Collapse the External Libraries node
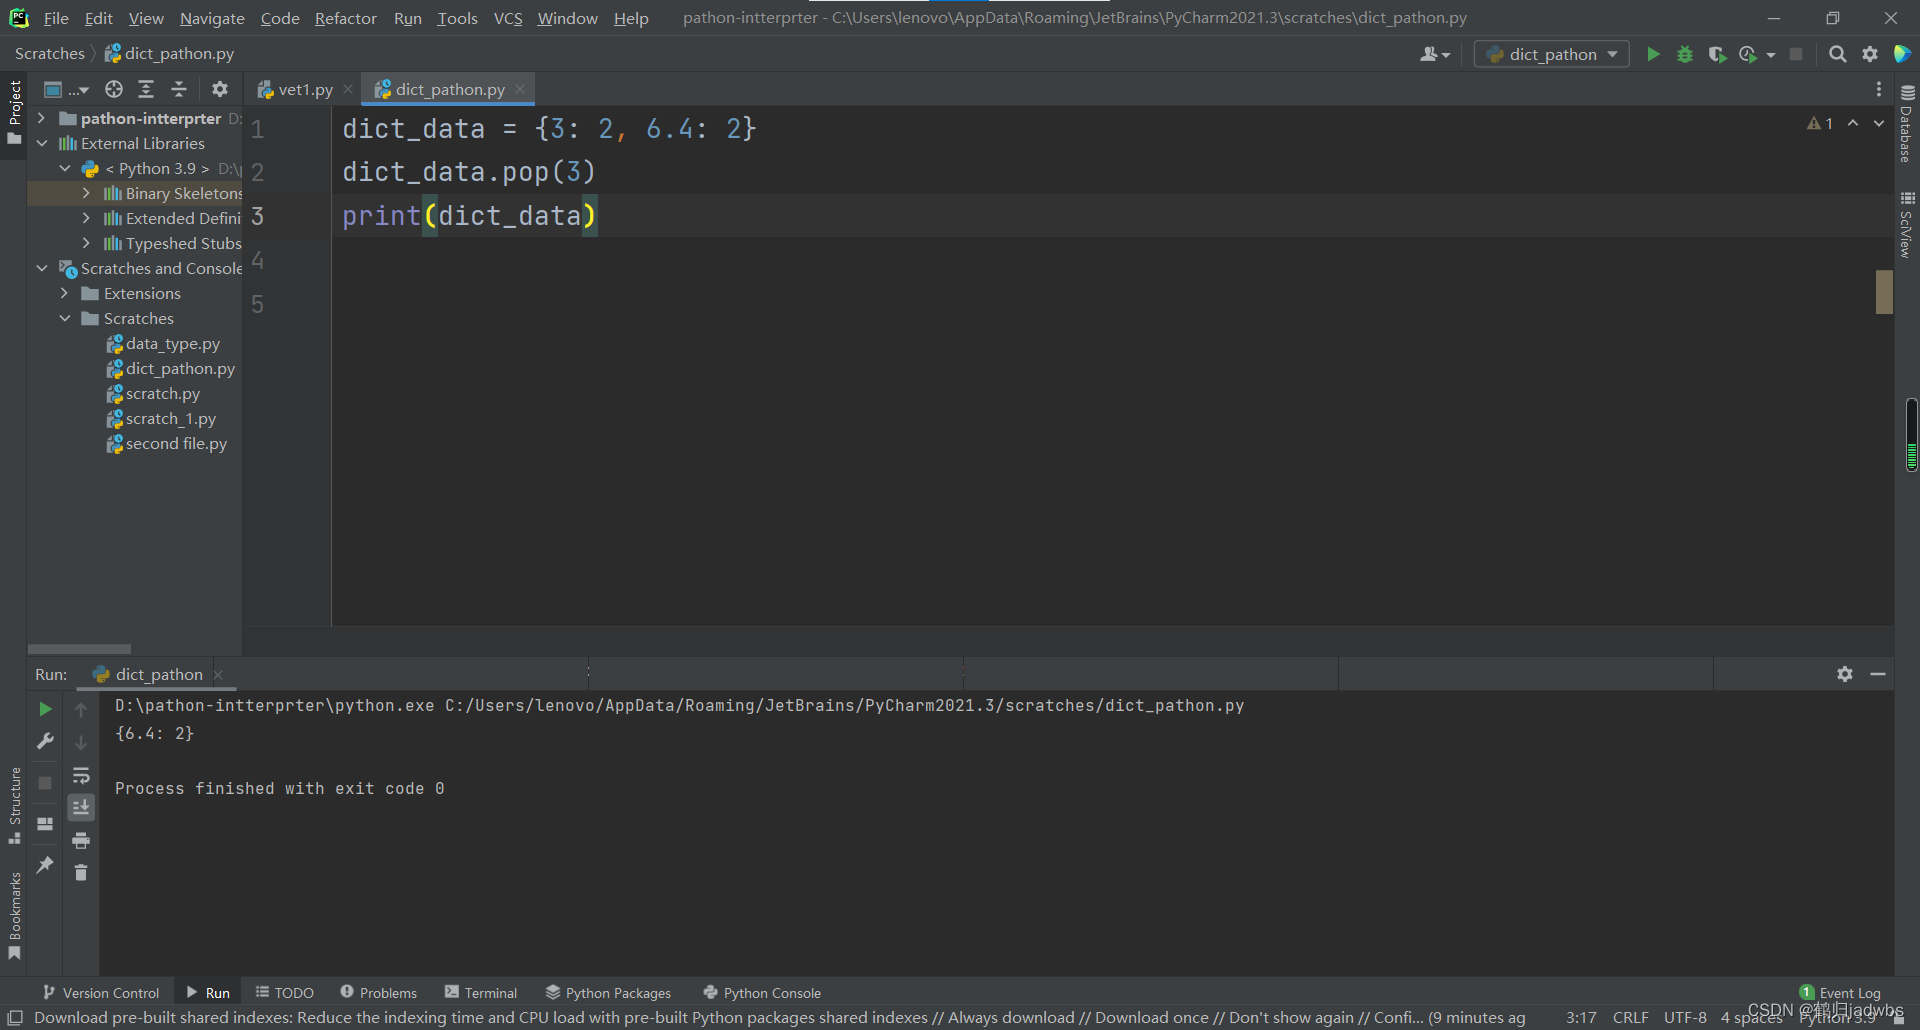The height and width of the screenshot is (1030, 1920). 42,143
